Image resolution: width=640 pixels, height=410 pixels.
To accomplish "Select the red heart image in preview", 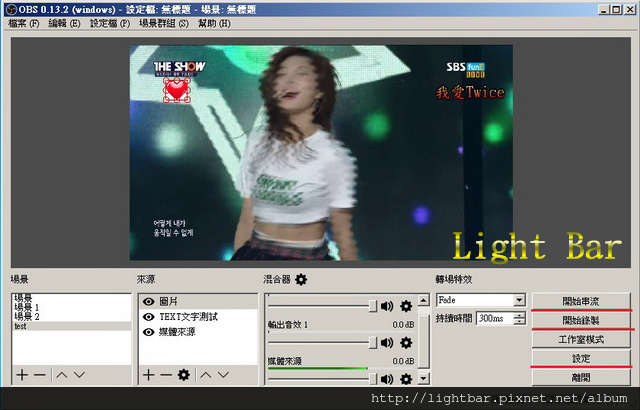I will (177, 90).
